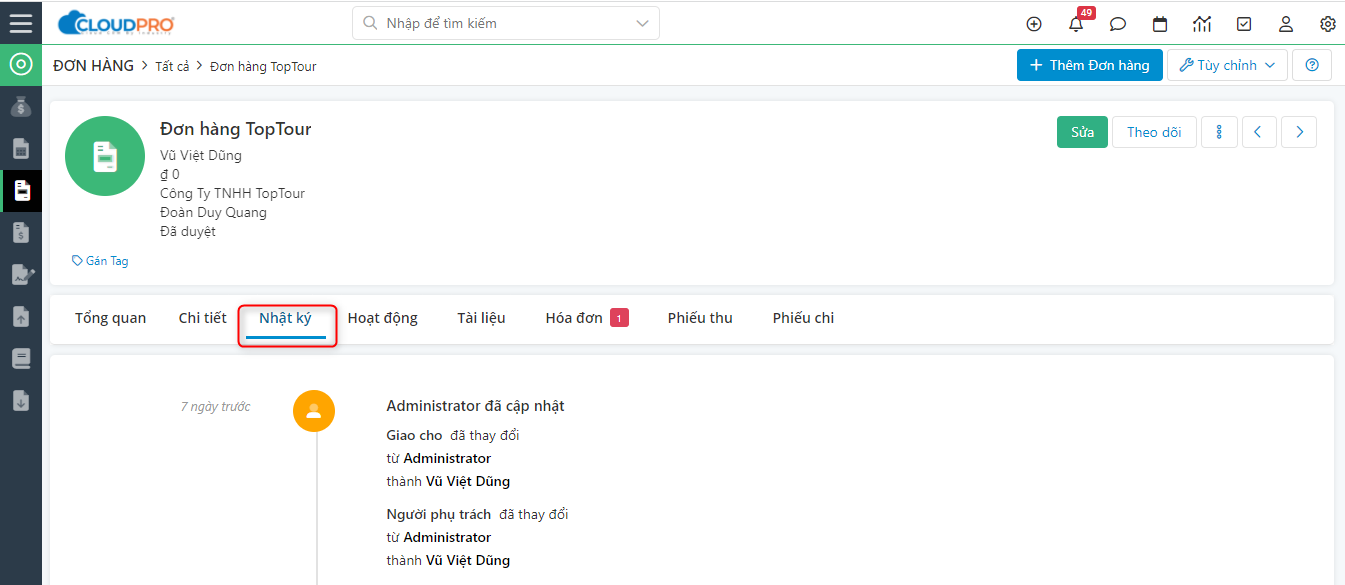Image resolution: width=1345 pixels, height=585 pixels.
Task: Click the Người phụ trách field label
Action: click(x=439, y=514)
